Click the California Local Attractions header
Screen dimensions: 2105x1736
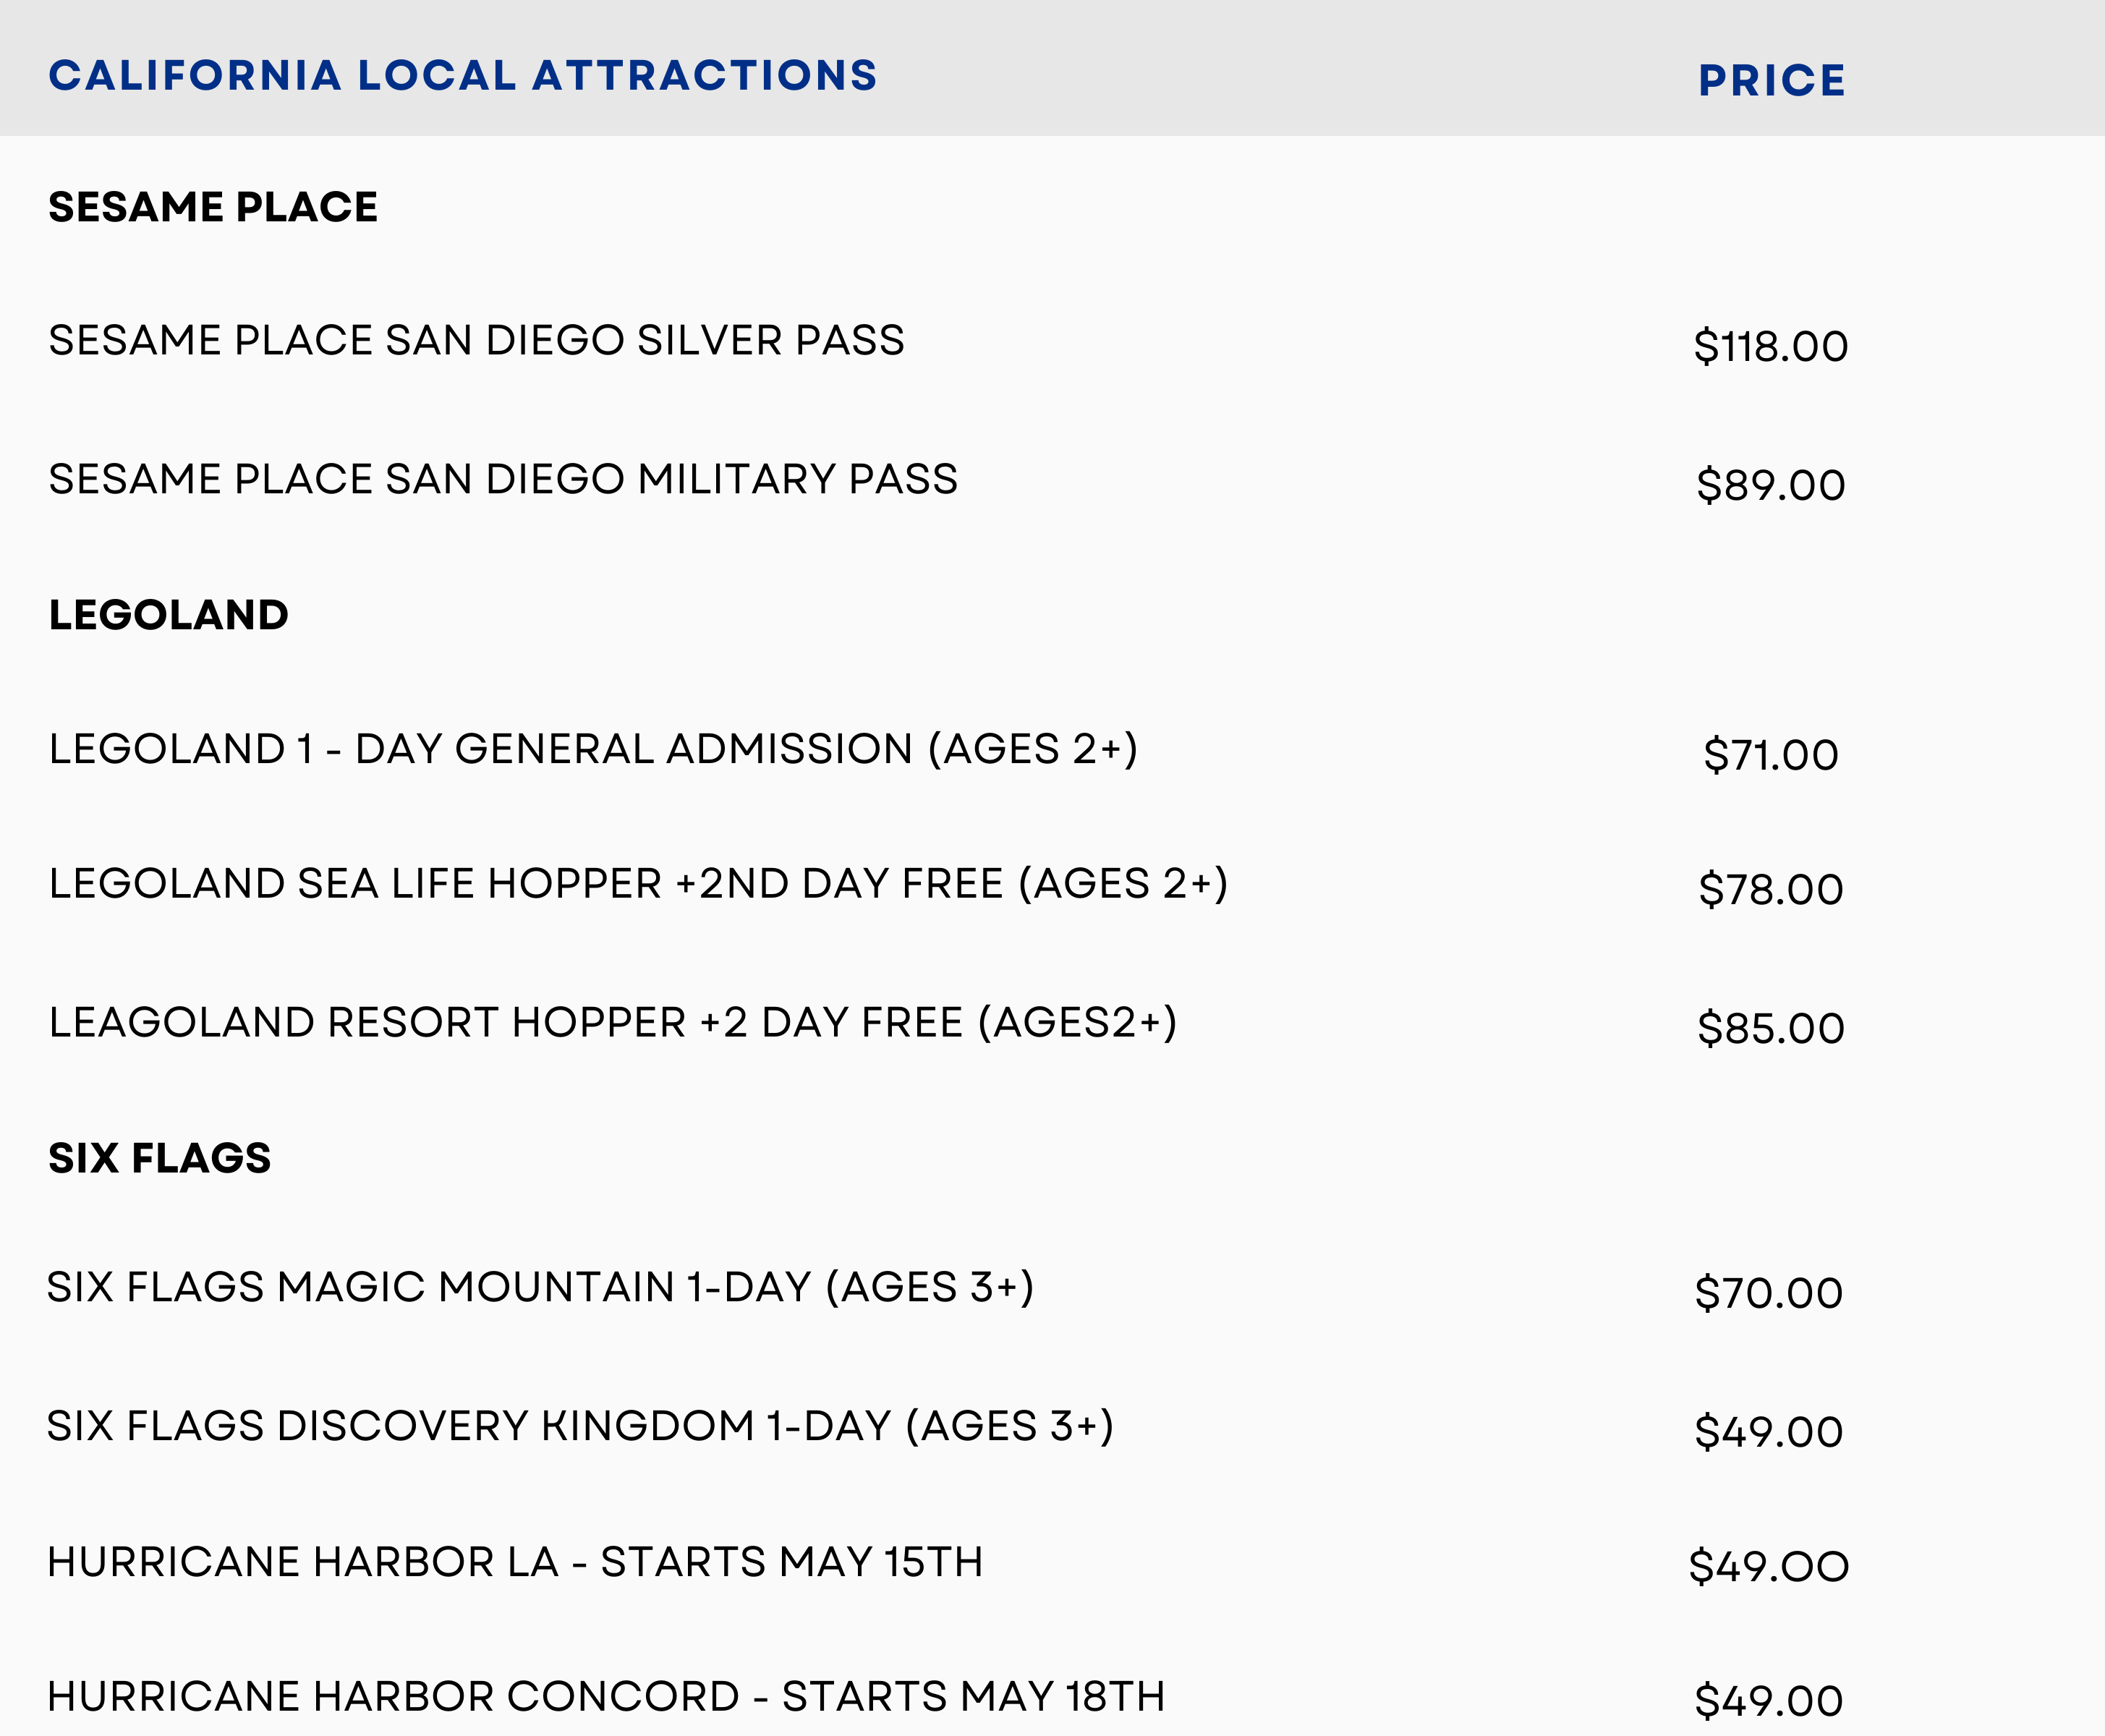click(x=463, y=76)
